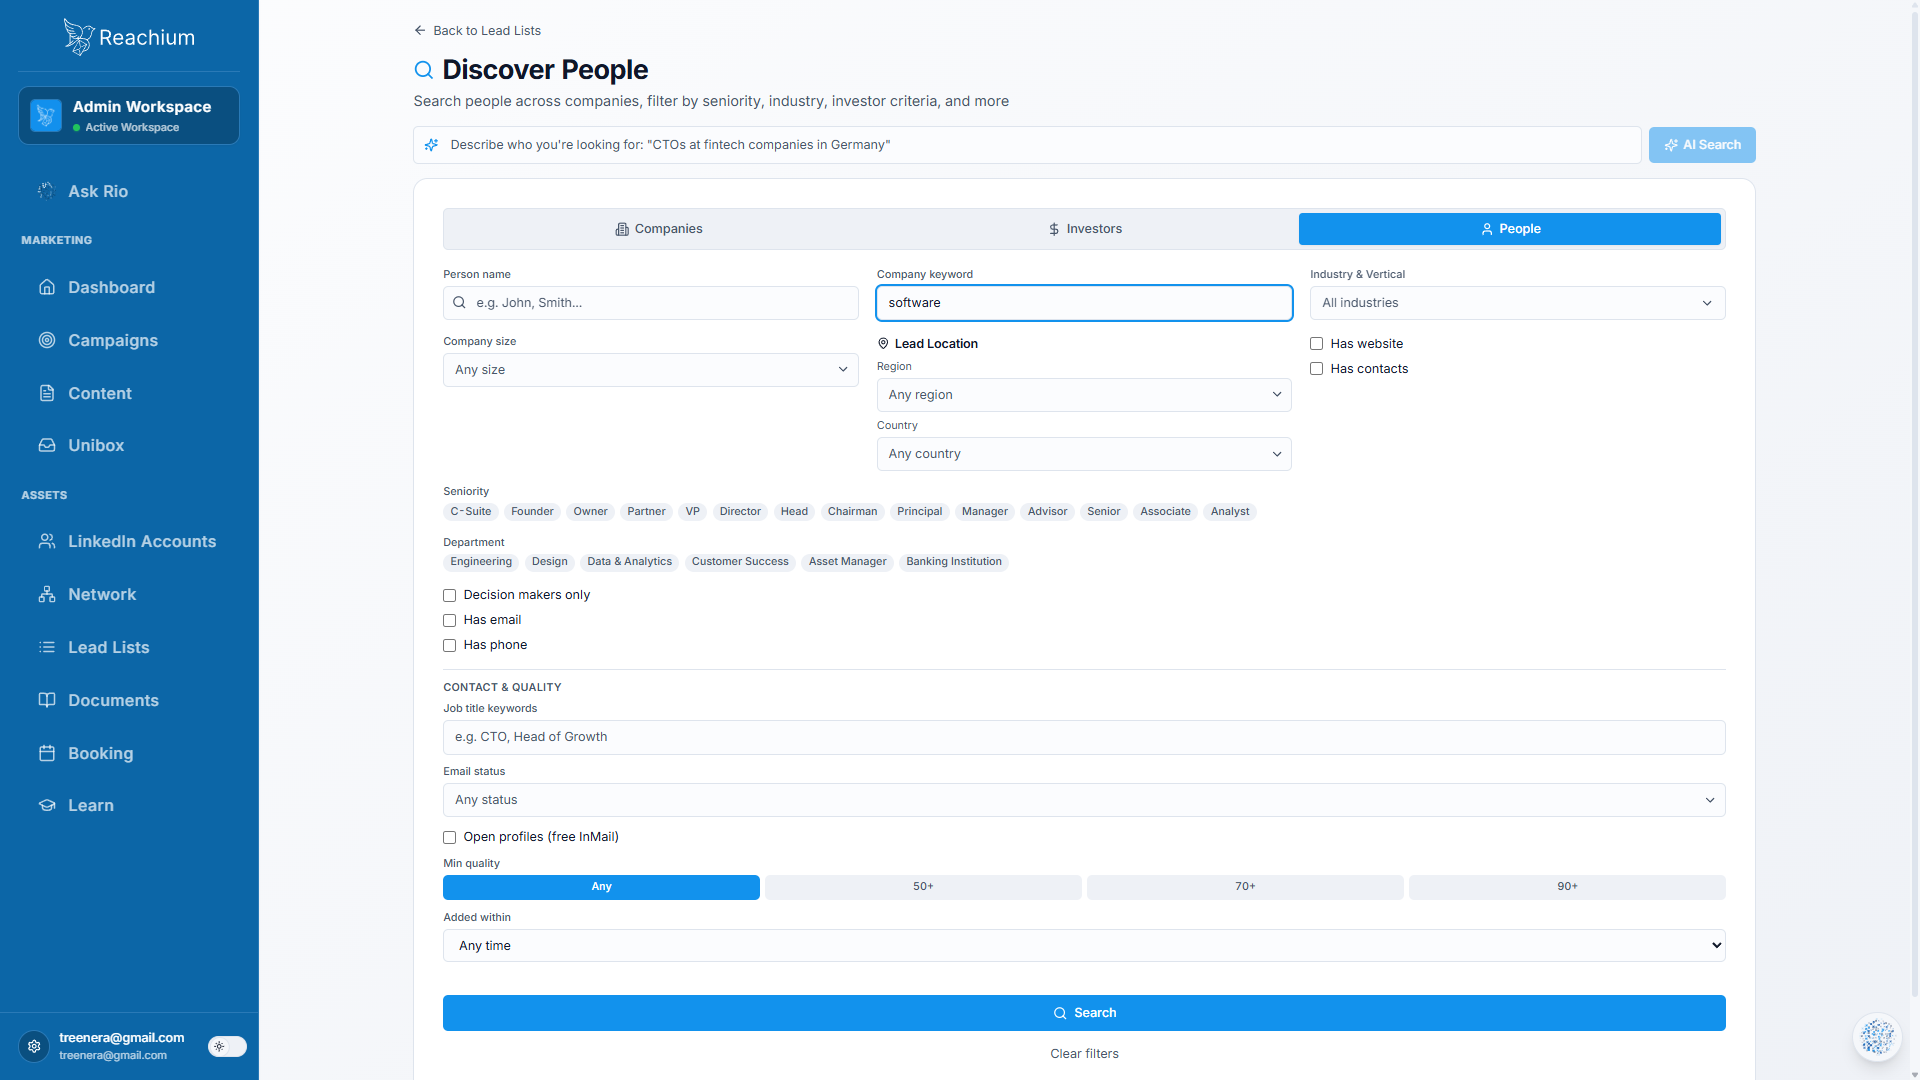Open the Any size company dropdown
Screen dimensions: 1920x1080
[650, 370]
